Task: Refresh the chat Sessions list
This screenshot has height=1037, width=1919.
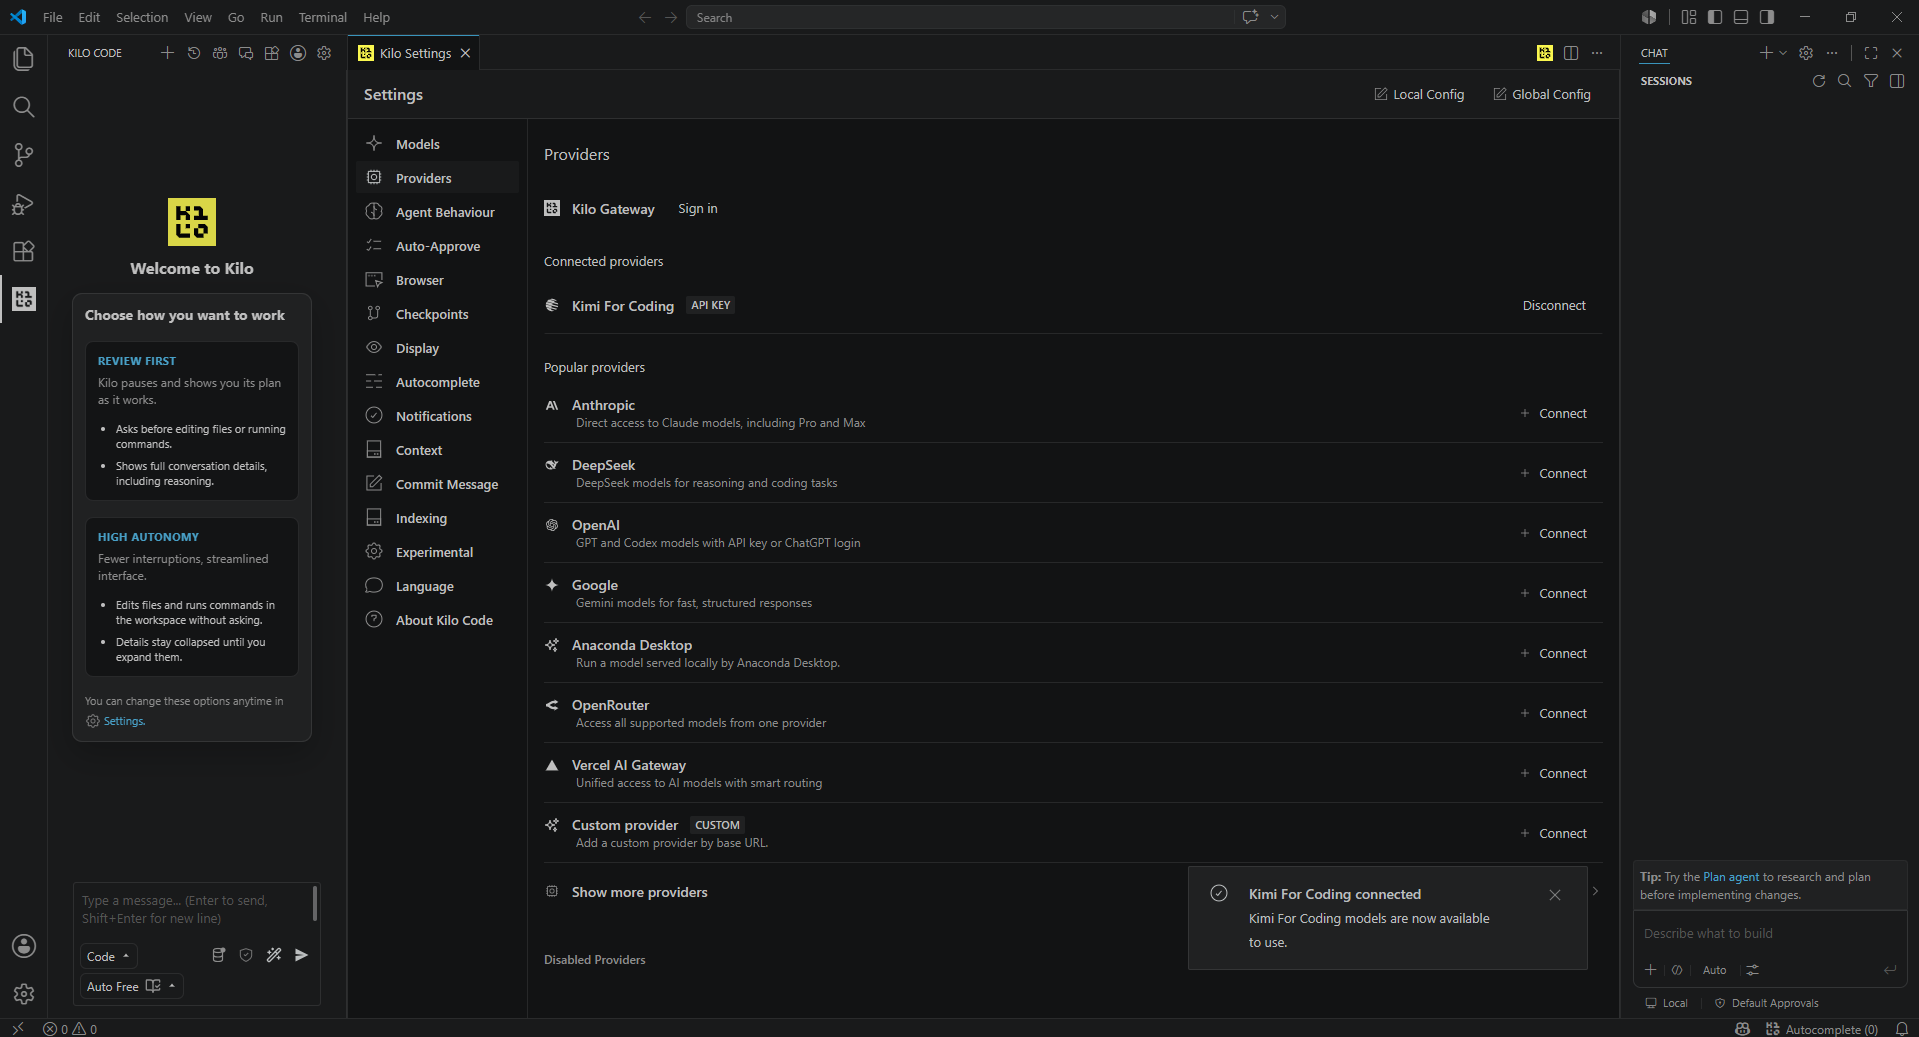Action: pos(1819,81)
